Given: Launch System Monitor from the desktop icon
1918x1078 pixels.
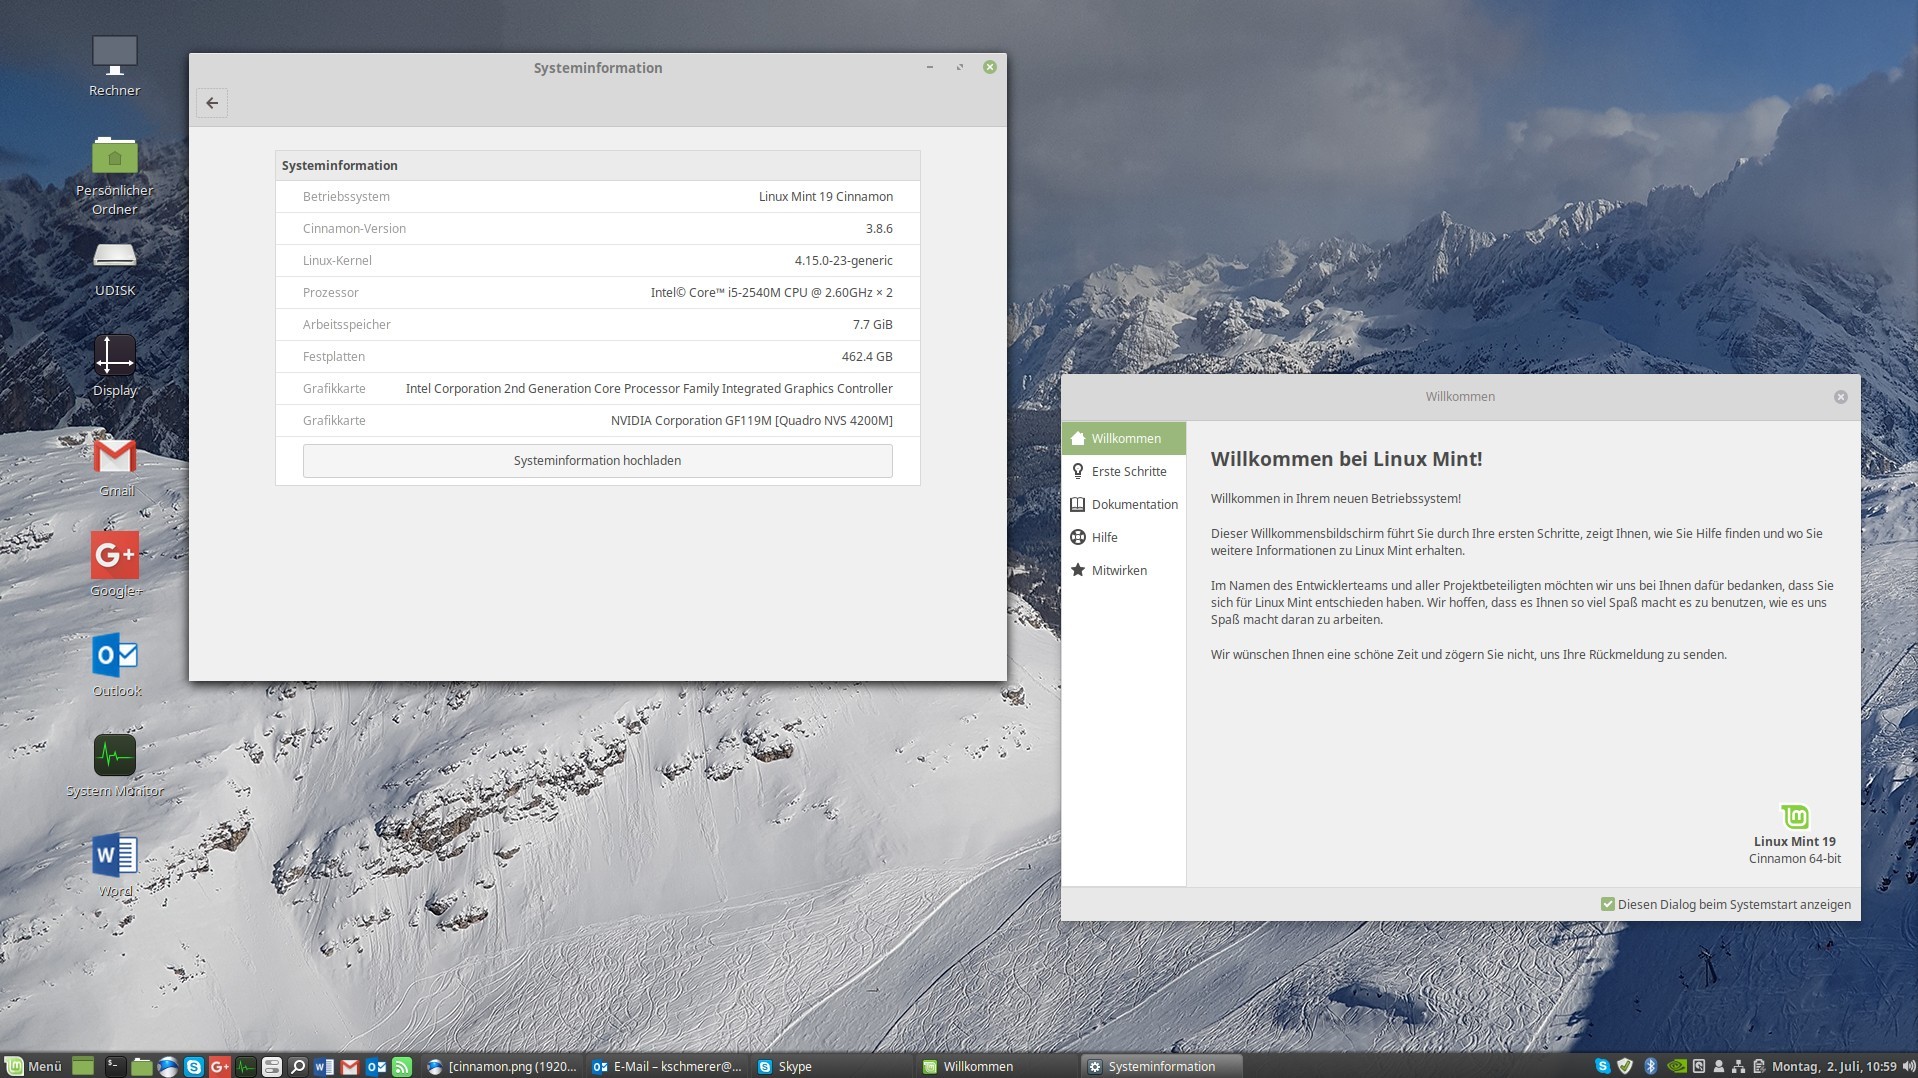Looking at the screenshot, I should (x=115, y=766).
